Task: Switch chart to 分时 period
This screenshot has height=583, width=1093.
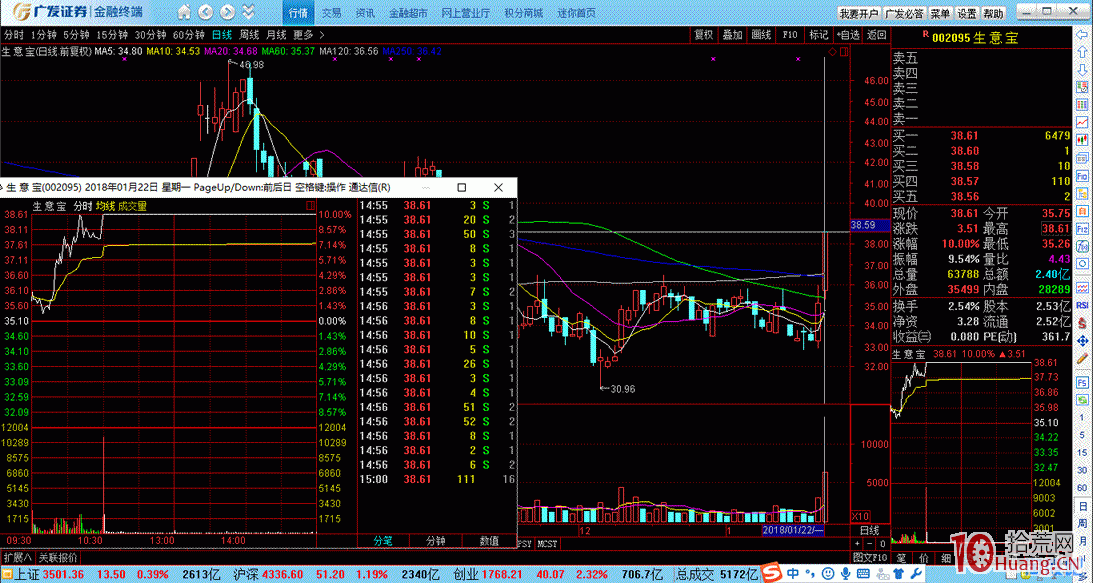Action: 13,35
